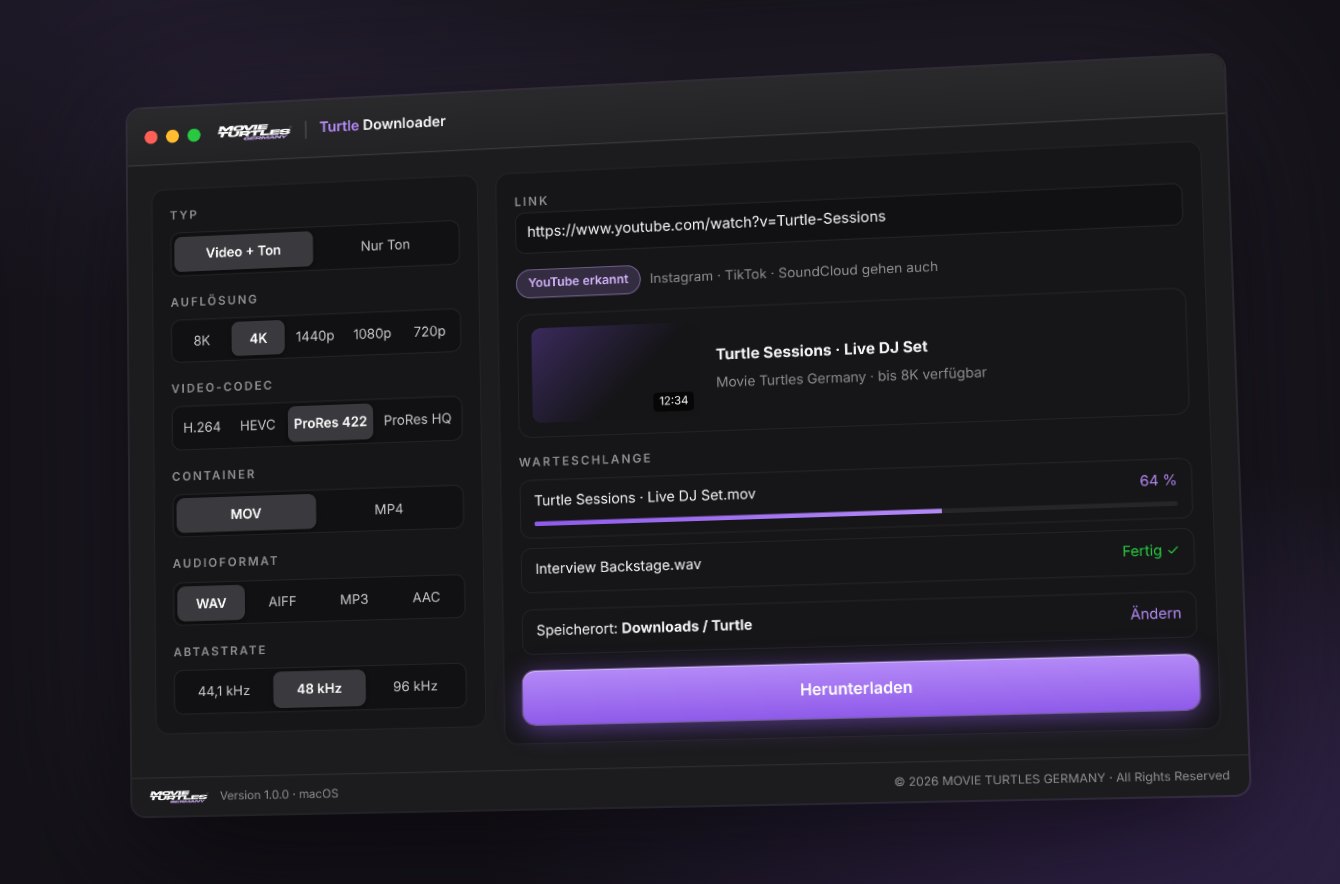This screenshot has width=1340, height=884.
Task: Switch resolution to 1080p
Action: (372, 334)
